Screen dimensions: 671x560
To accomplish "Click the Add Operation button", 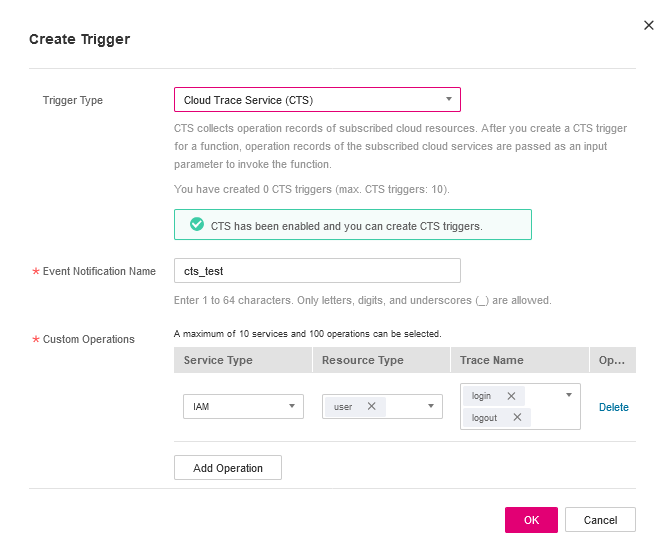I will [228, 468].
